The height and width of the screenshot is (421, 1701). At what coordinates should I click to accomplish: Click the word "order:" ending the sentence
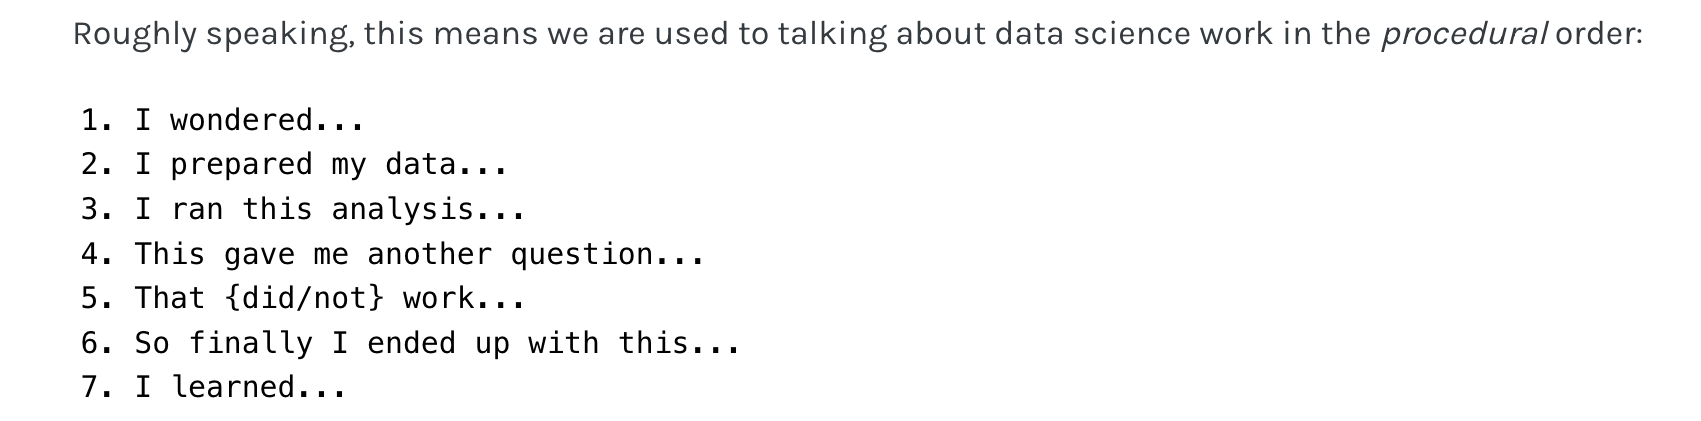pos(1599,35)
